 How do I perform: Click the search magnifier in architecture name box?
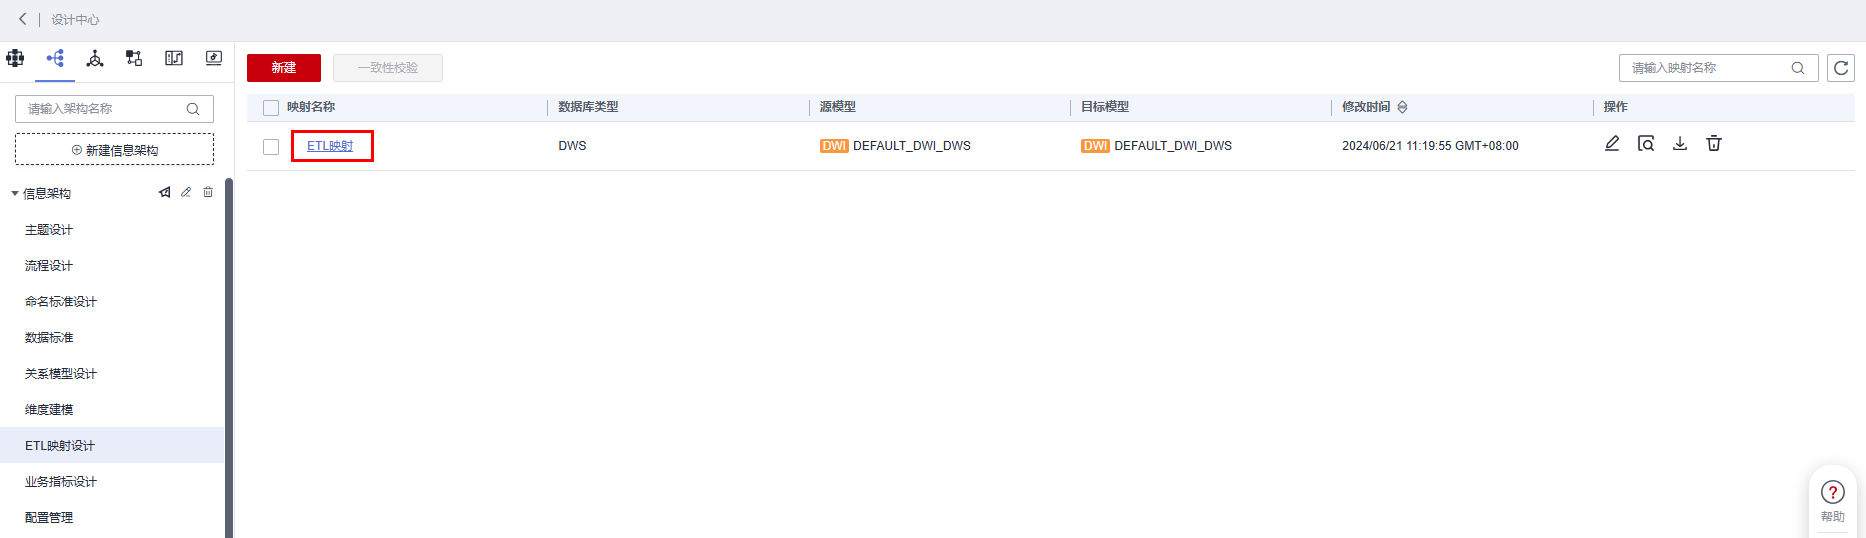(193, 109)
